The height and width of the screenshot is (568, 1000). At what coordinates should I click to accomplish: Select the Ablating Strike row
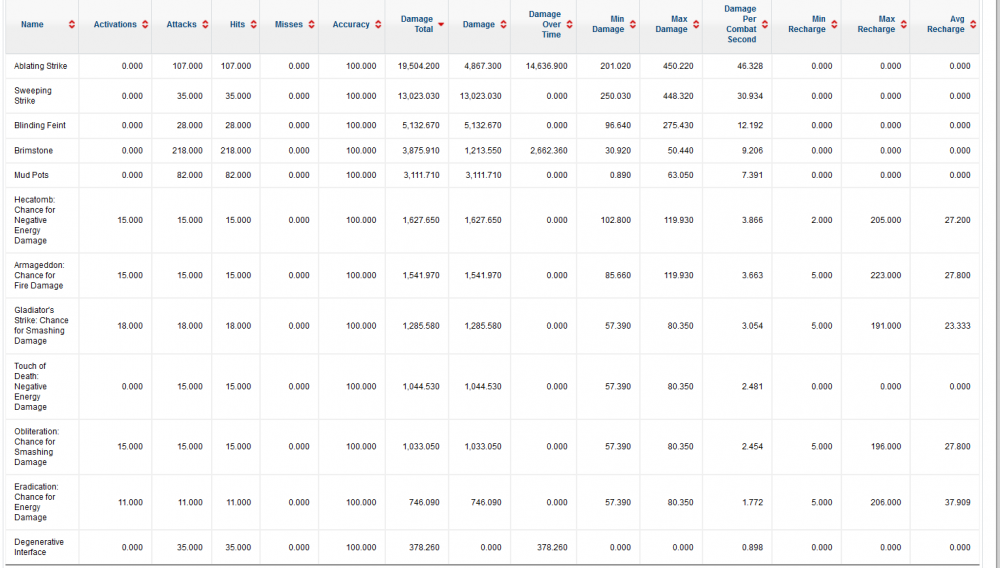click(x=41, y=66)
